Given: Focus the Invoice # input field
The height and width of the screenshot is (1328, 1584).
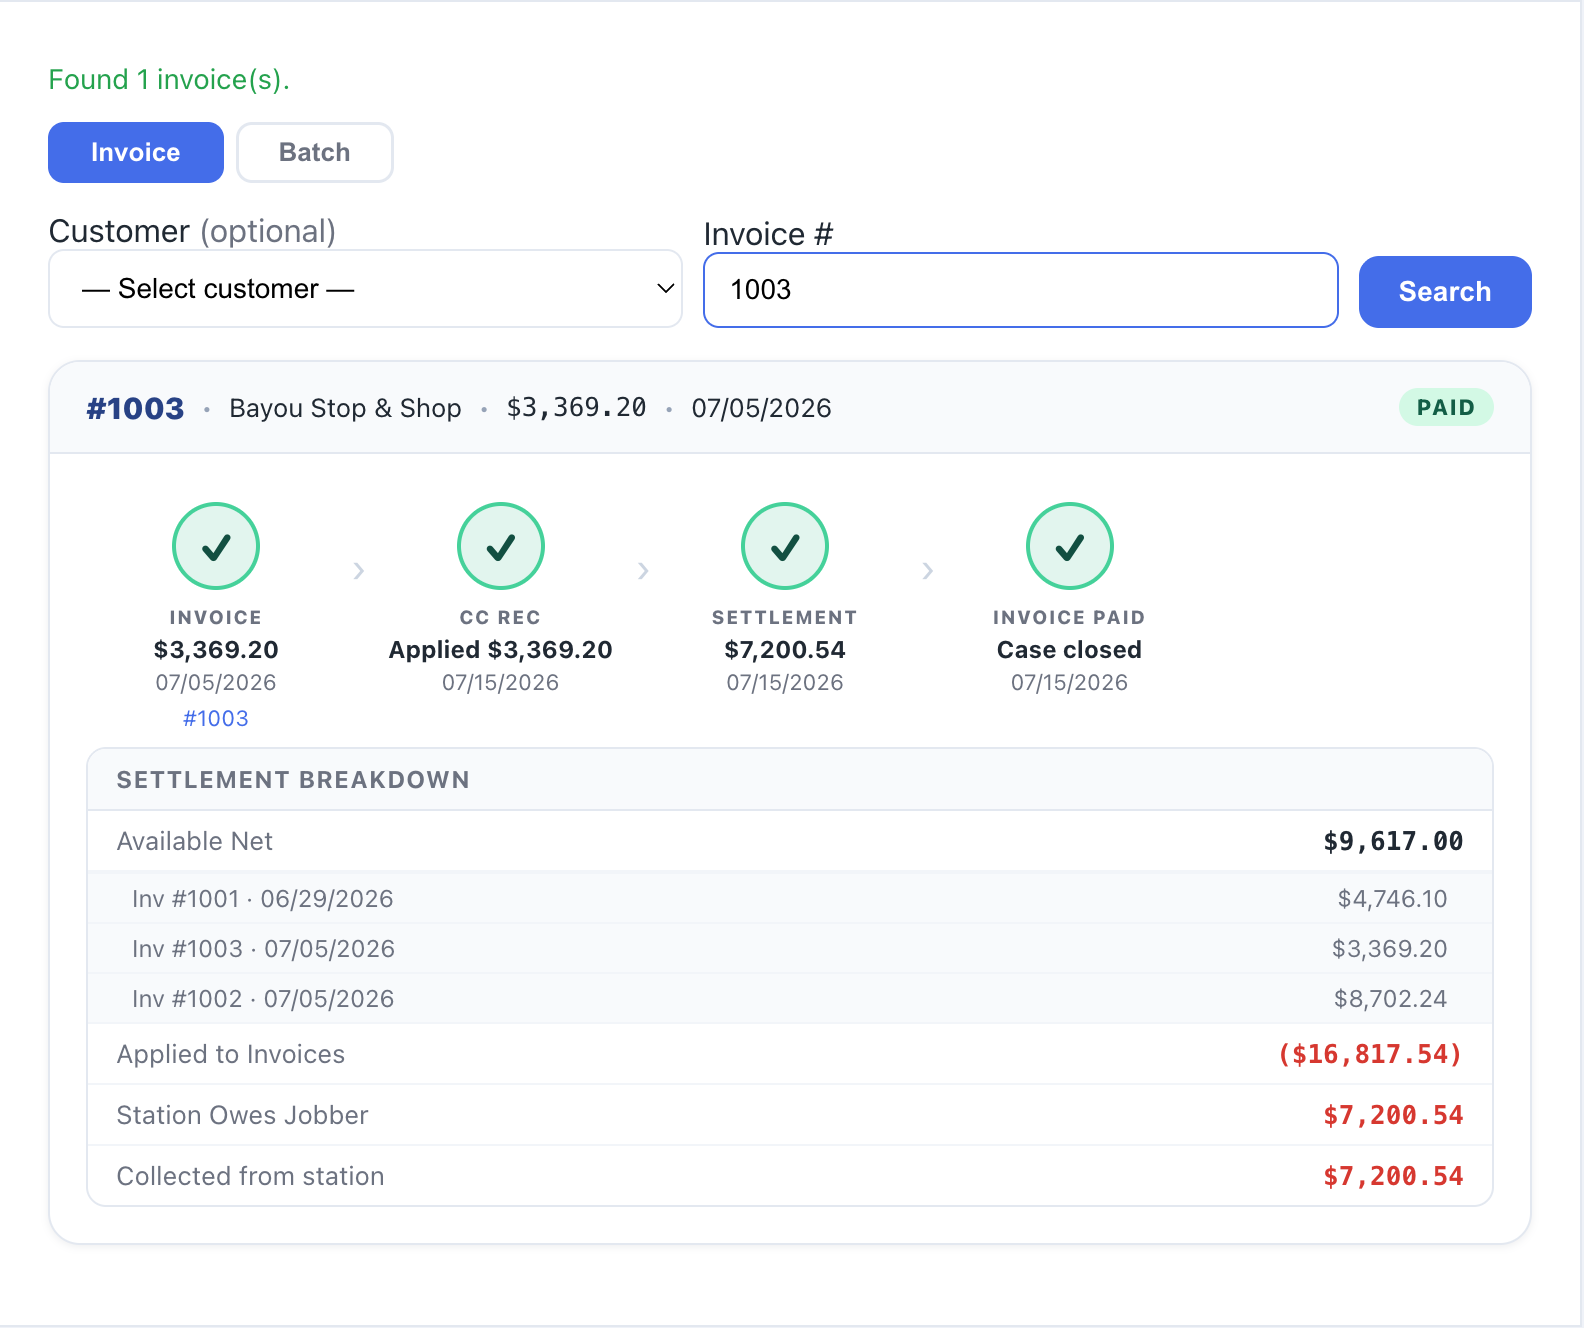Looking at the screenshot, I should click(x=1021, y=290).
